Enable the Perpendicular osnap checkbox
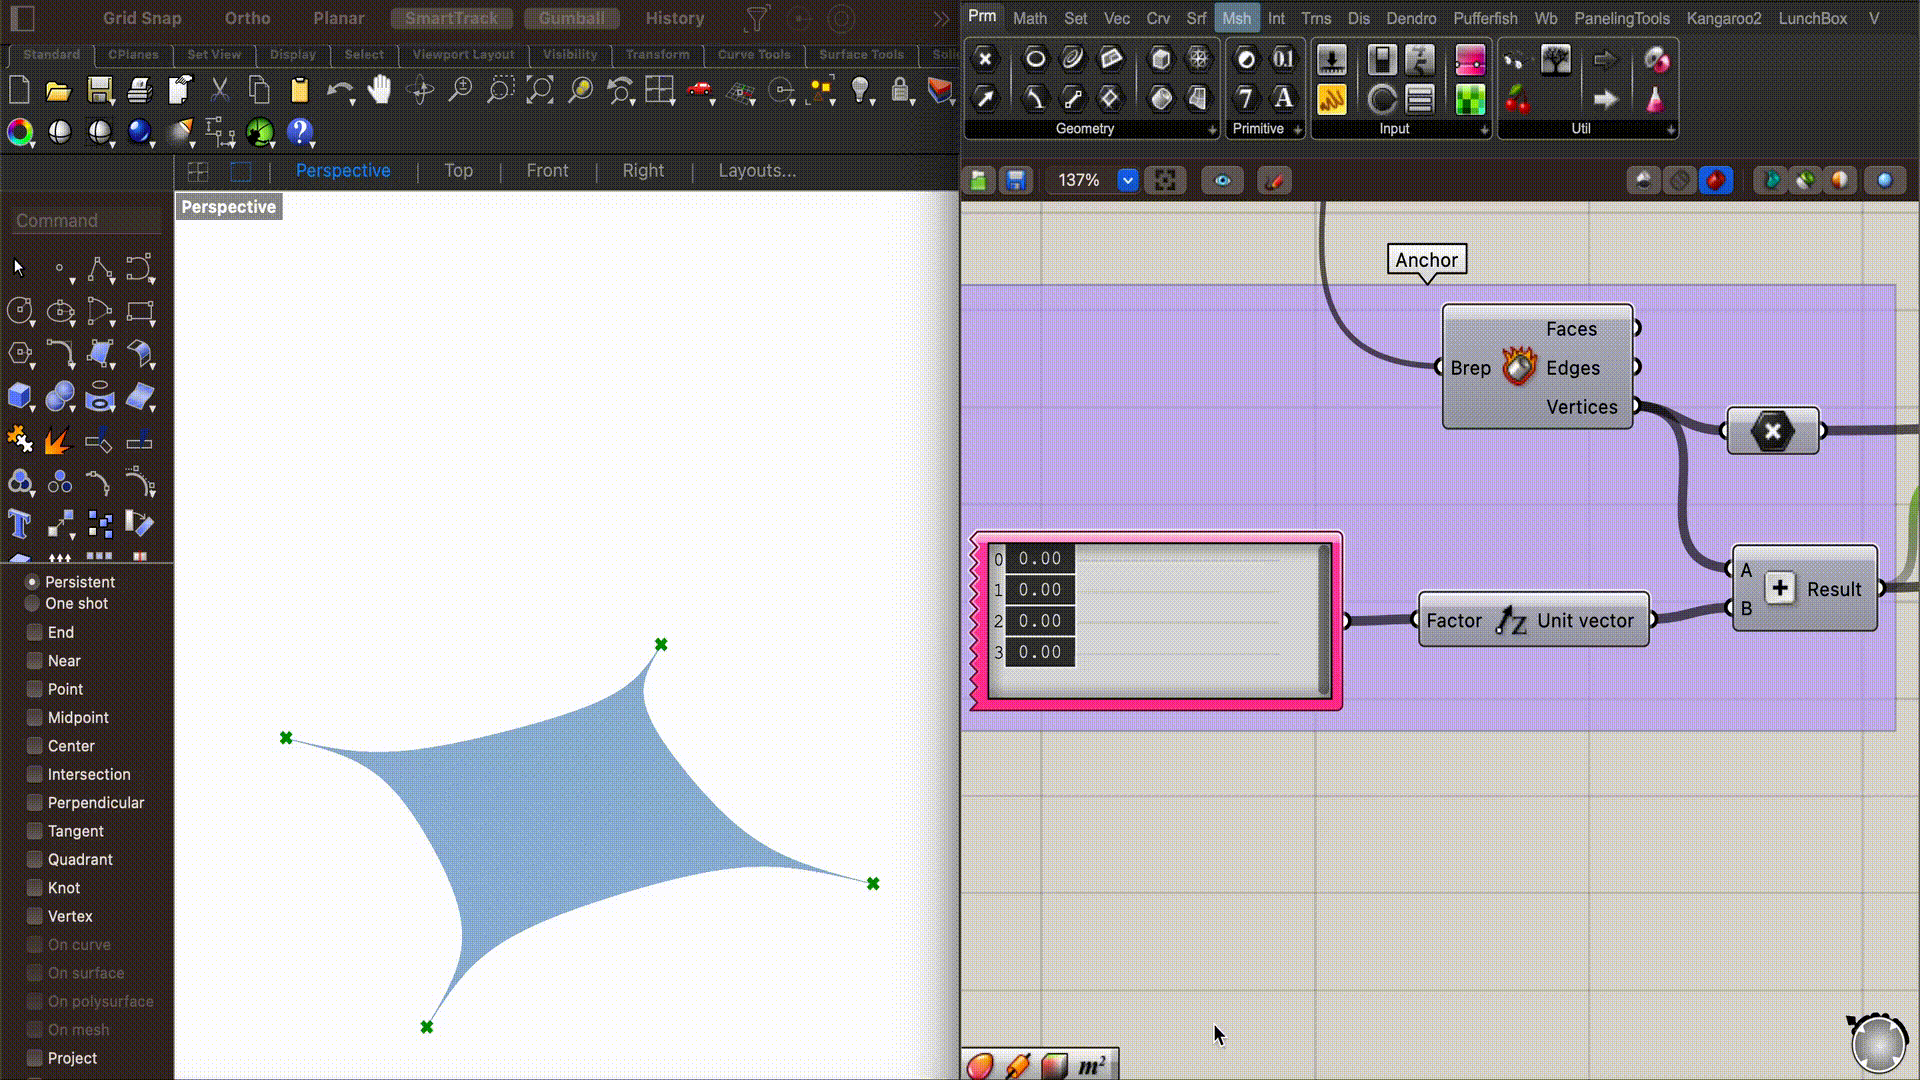 pos(35,803)
